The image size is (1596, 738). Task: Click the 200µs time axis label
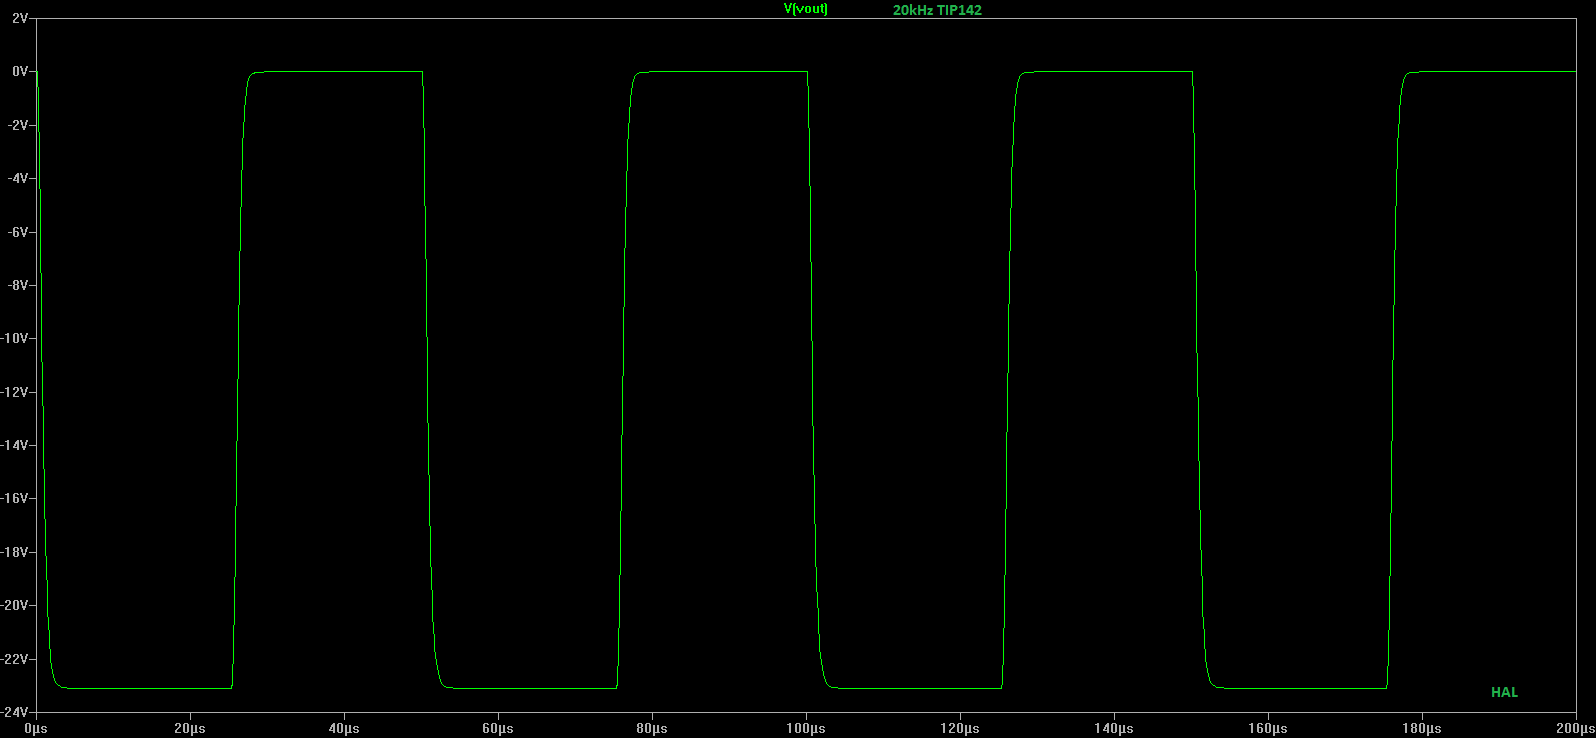click(1575, 729)
